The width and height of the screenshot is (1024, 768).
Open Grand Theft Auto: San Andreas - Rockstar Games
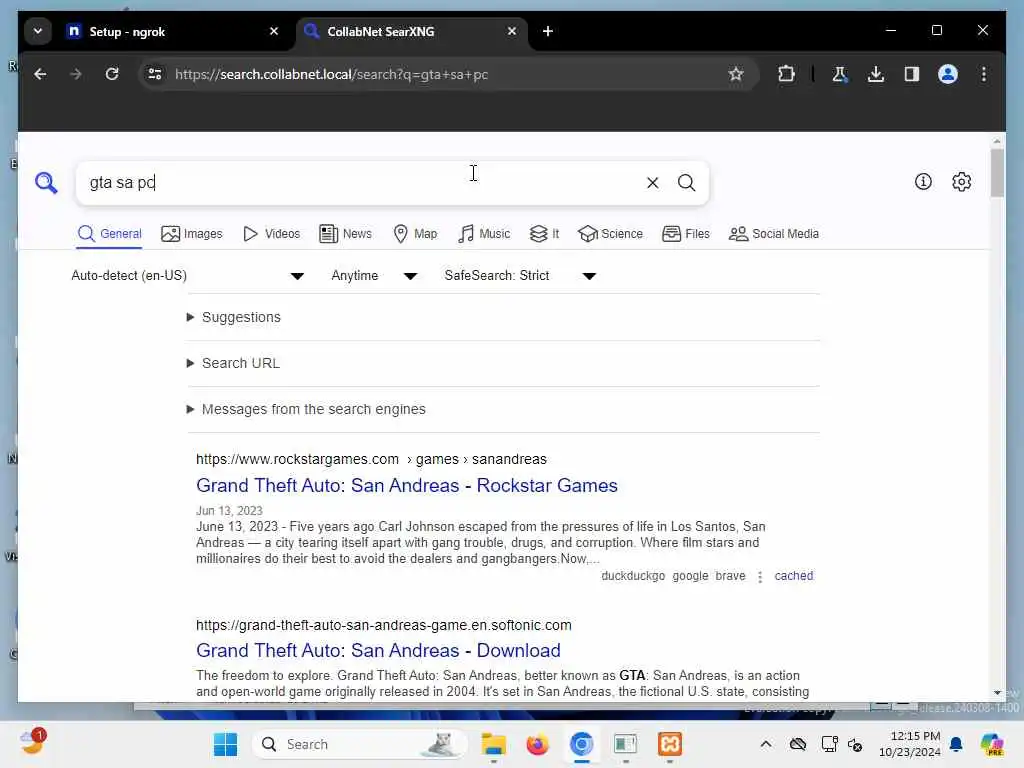point(407,486)
